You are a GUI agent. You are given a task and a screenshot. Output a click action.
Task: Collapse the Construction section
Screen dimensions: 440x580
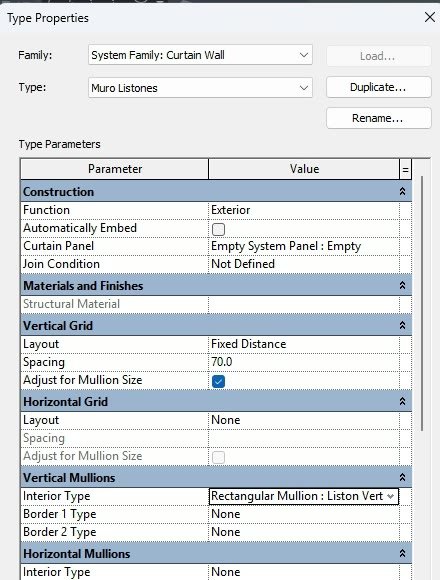coord(402,191)
